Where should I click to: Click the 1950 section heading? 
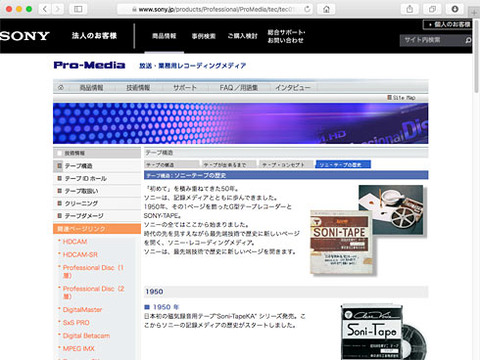pyautogui.click(x=286, y=292)
